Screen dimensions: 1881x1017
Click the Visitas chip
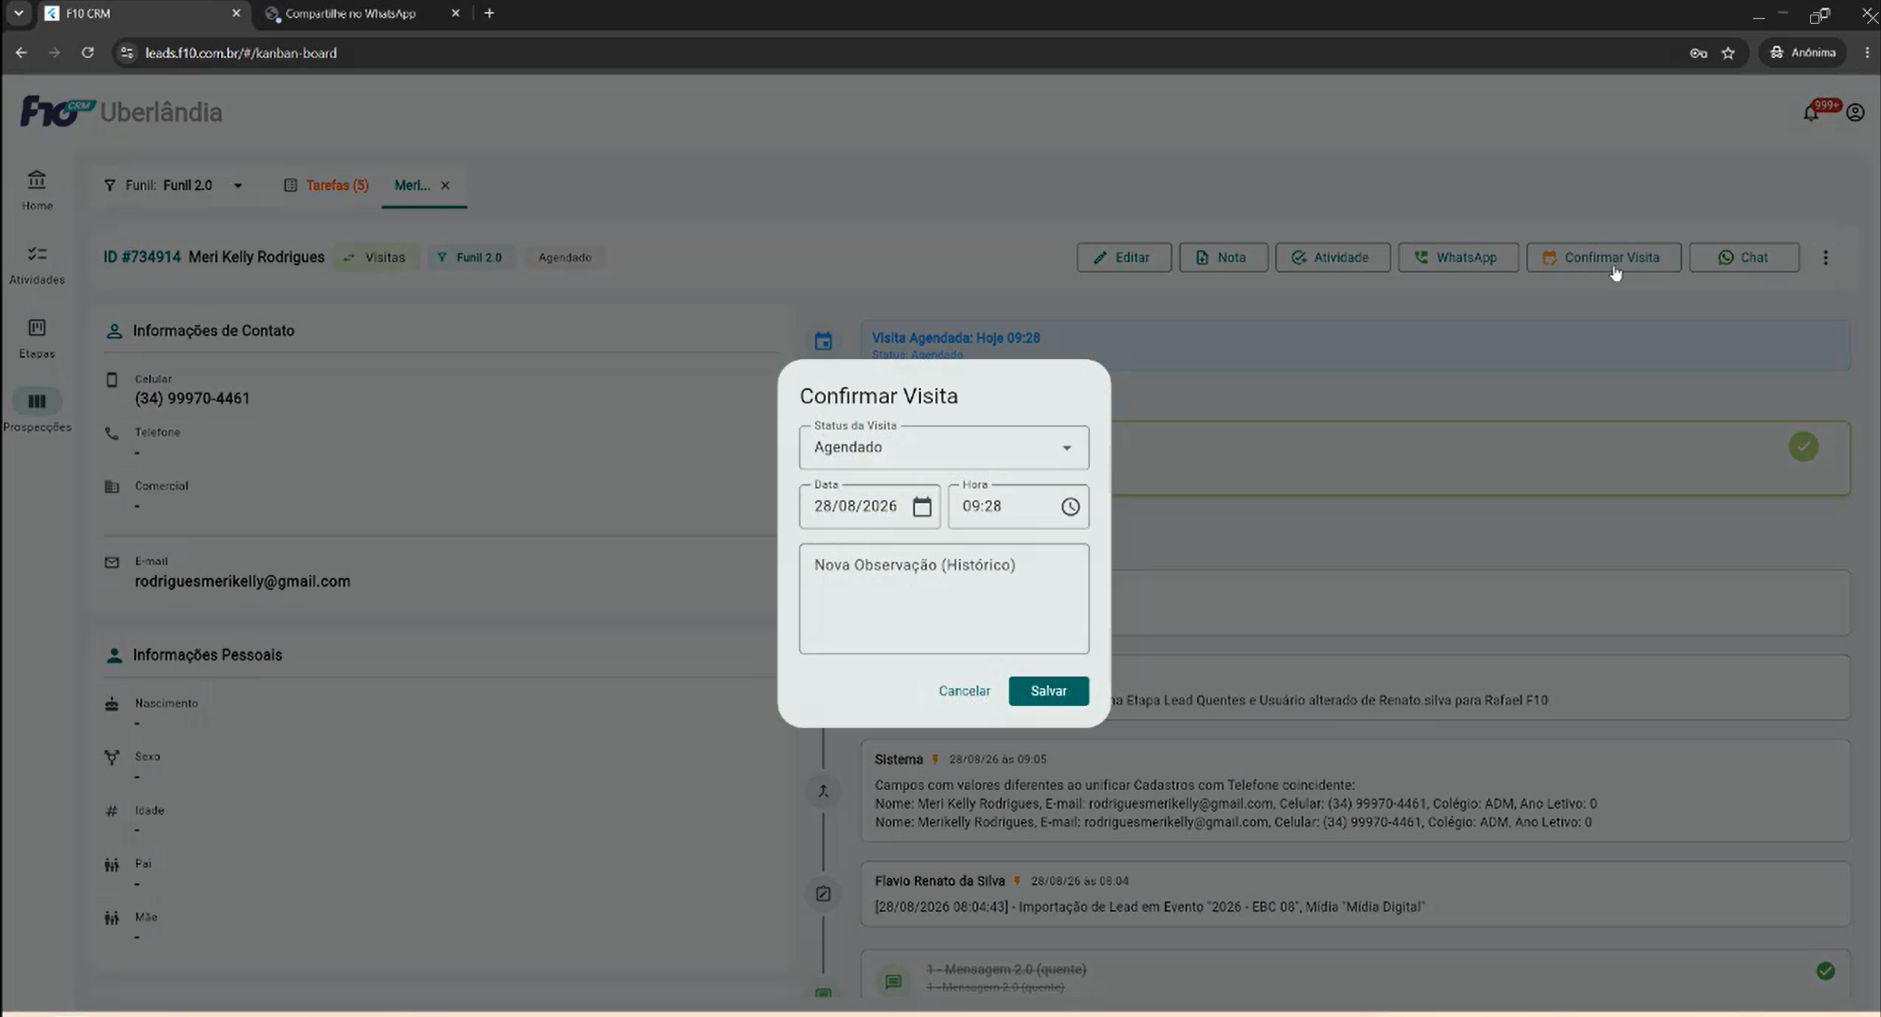(375, 257)
